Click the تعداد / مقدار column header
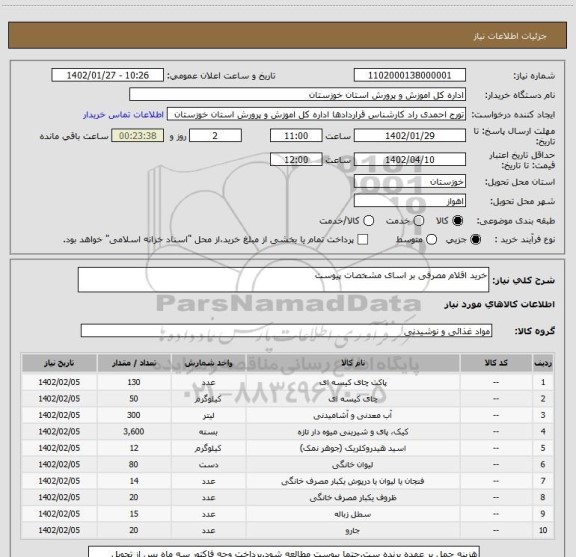Screen dimensions: 576x557 click(x=134, y=363)
